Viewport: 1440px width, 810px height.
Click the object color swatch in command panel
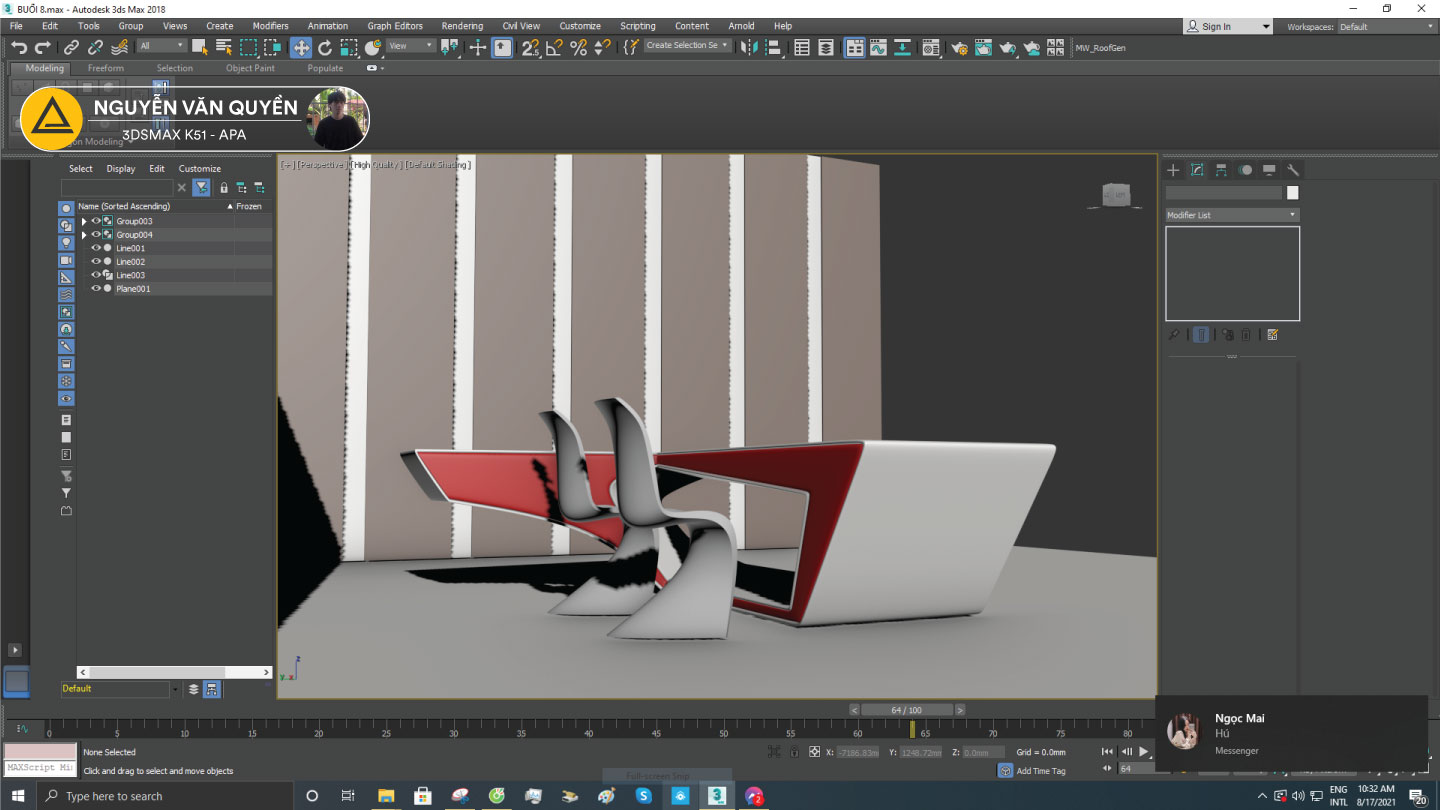click(1292, 193)
